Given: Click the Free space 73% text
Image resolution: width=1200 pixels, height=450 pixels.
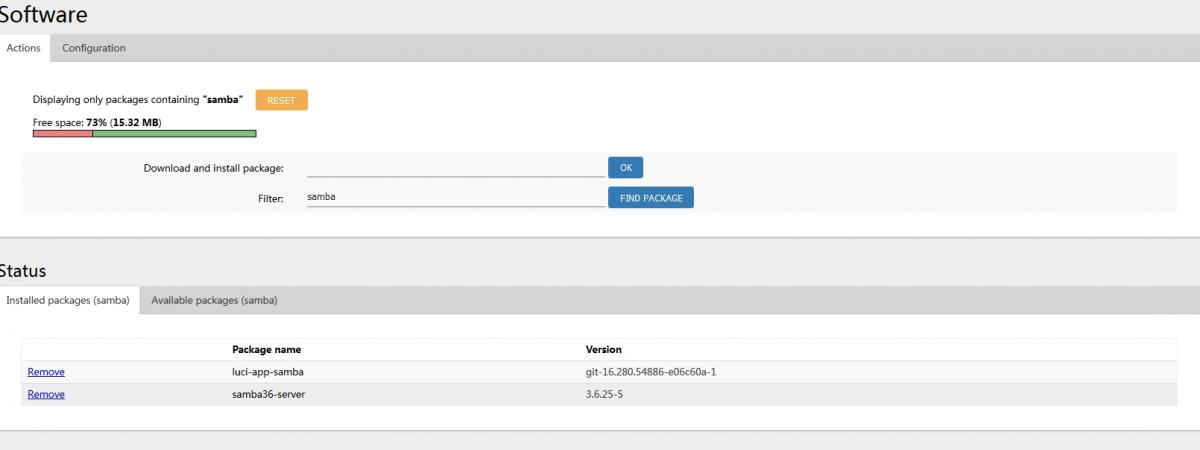Looking at the screenshot, I should coord(97,122).
